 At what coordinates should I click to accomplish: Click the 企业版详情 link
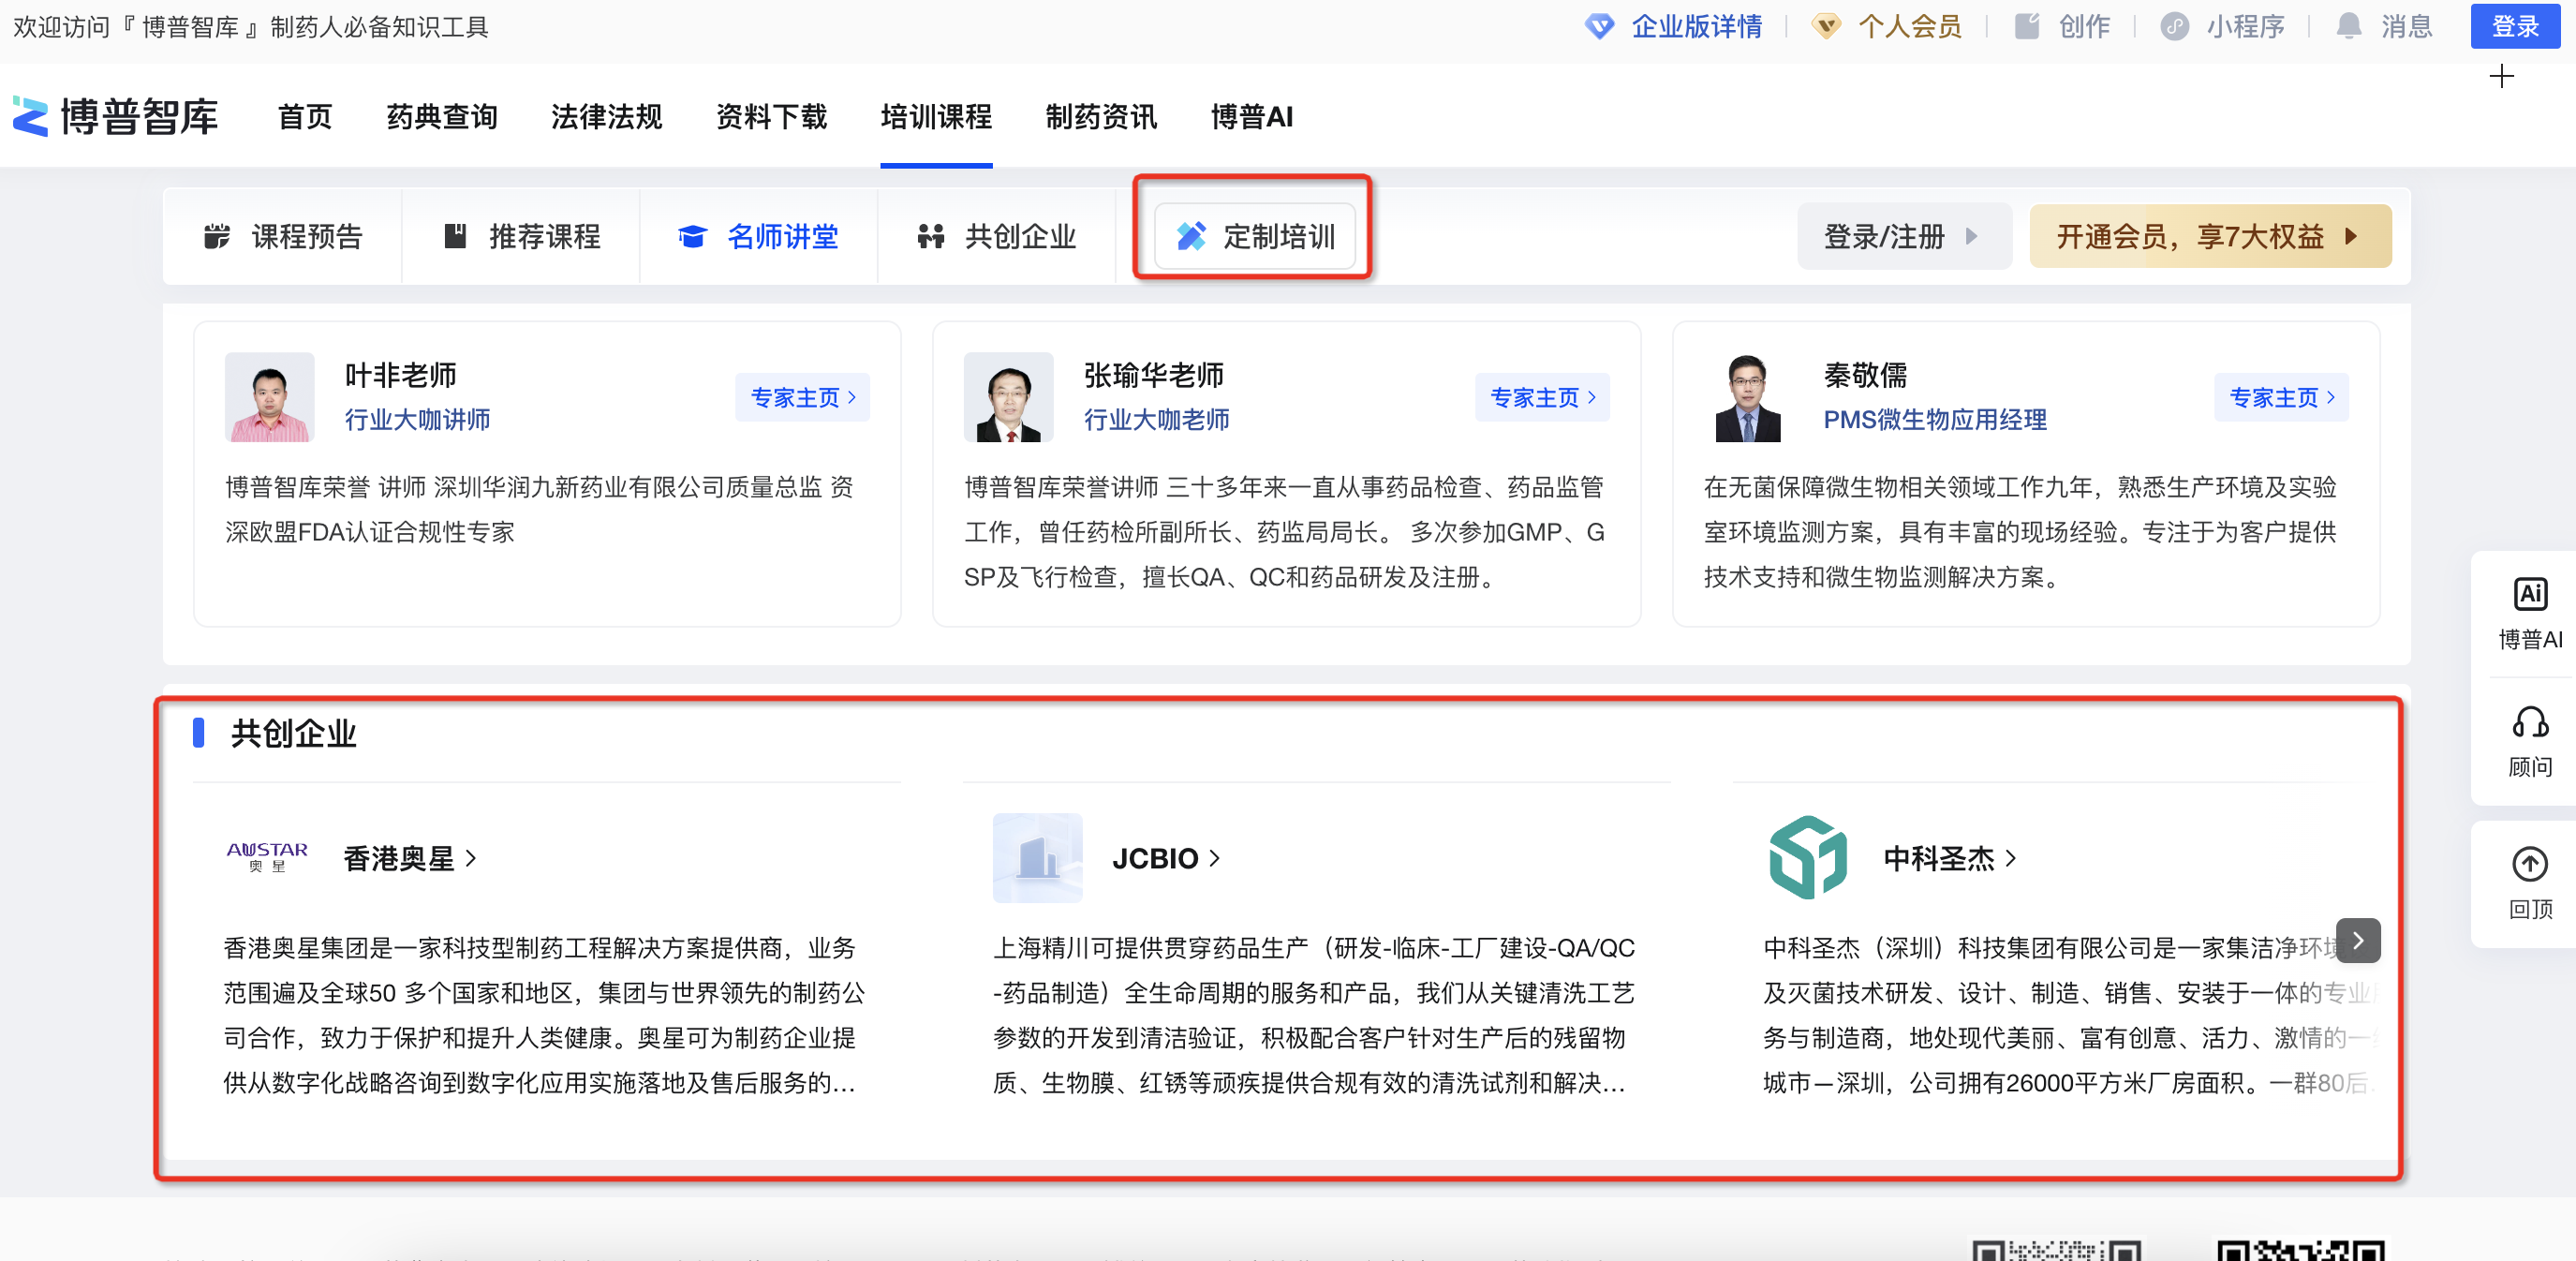coord(1696,26)
